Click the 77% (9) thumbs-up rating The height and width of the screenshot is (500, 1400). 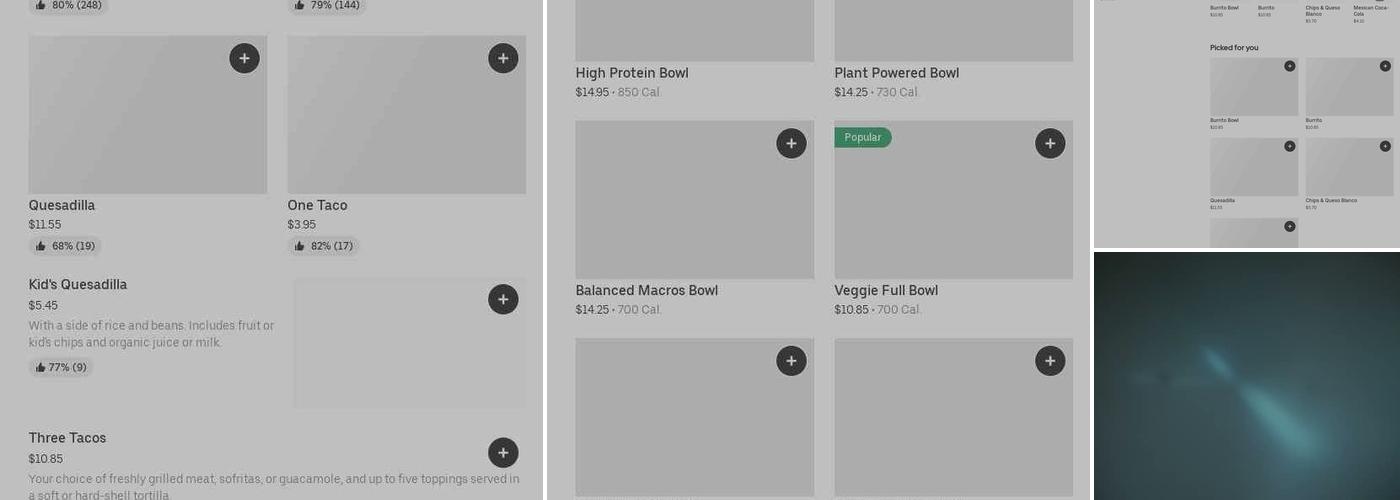(x=61, y=368)
